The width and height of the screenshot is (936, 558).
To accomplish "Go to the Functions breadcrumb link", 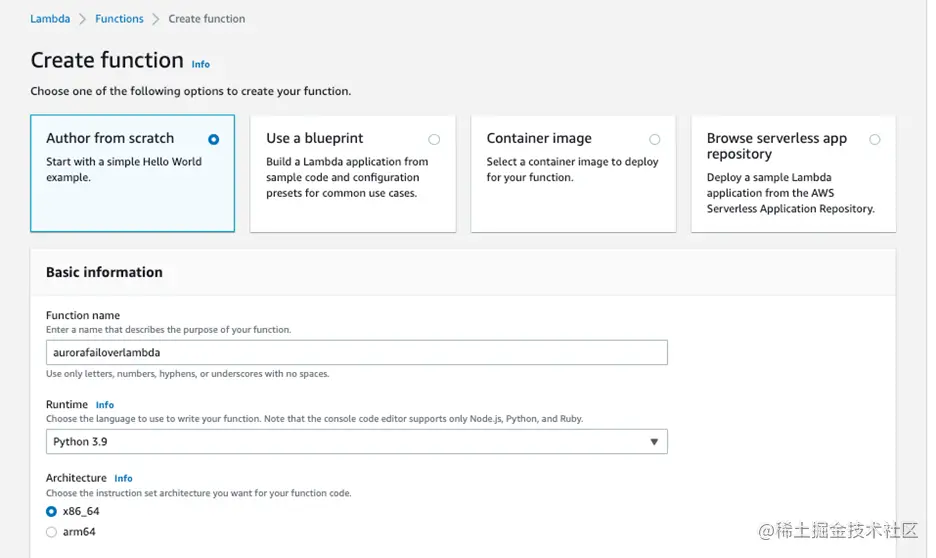I will tap(119, 19).
